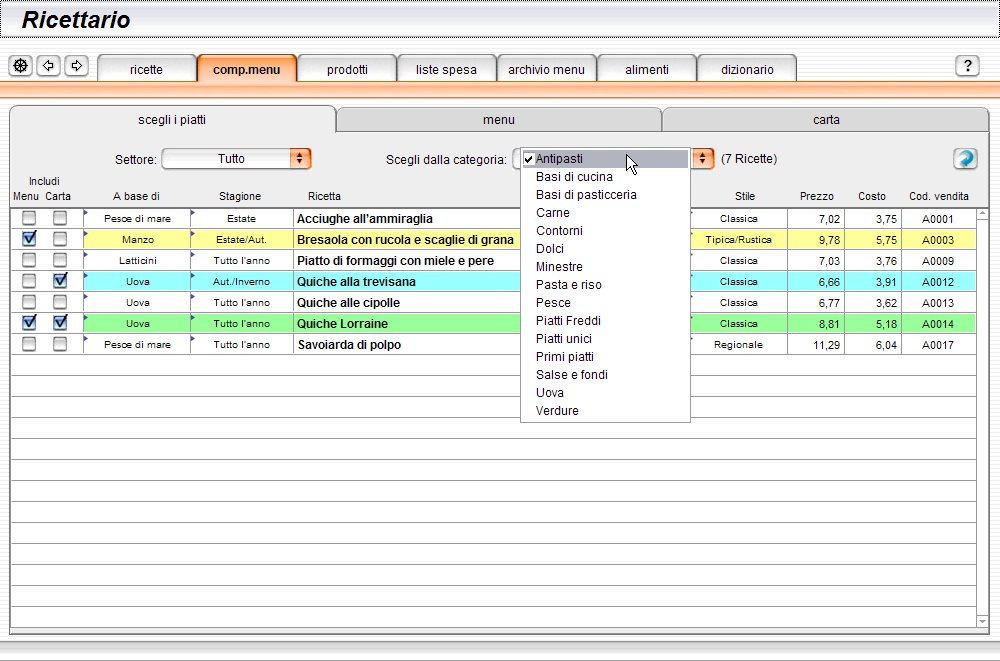Check Menu box for Quiche alle cipolle
This screenshot has height=661, width=1000.
(x=29, y=302)
